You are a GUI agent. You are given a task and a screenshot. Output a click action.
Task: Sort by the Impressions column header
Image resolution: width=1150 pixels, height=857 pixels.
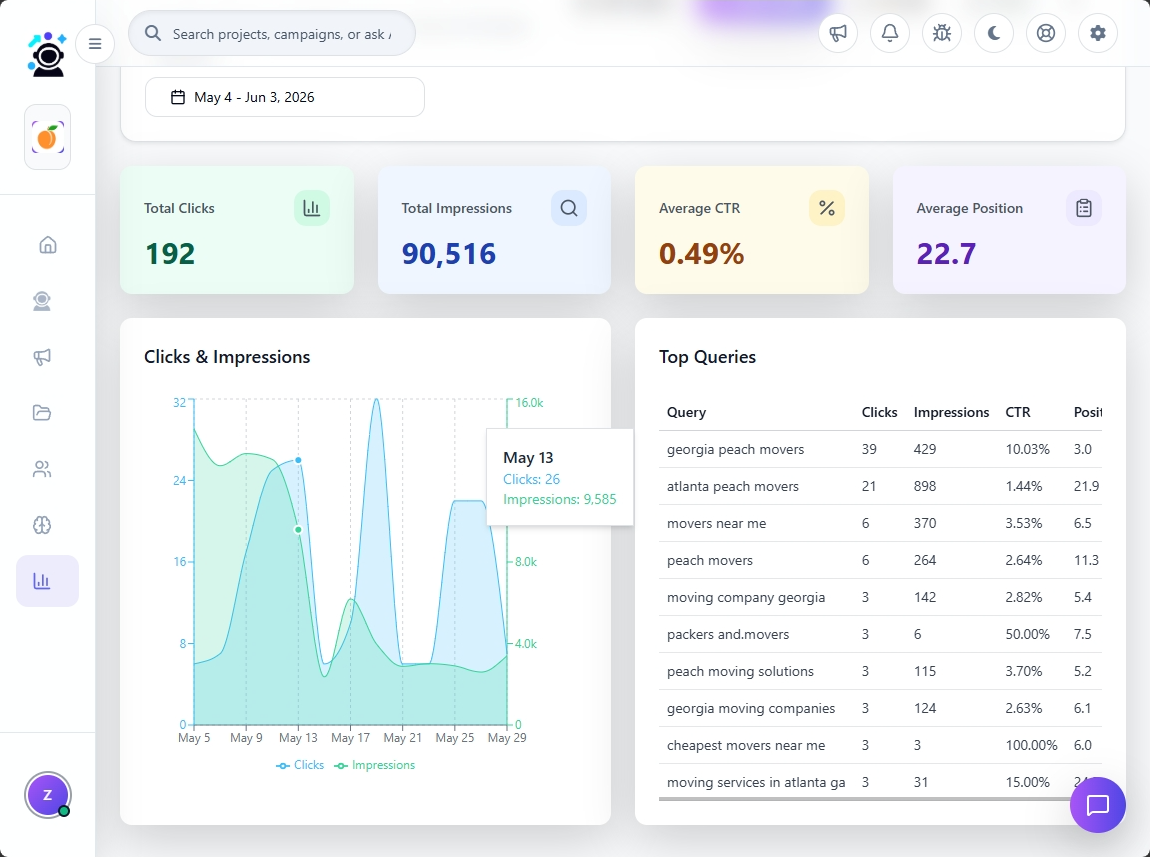(x=951, y=412)
